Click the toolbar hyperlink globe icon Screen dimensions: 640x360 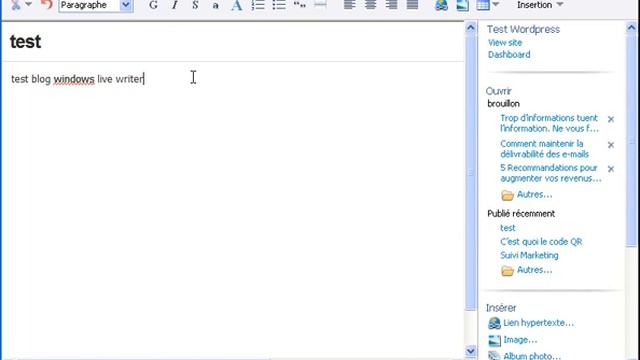click(x=441, y=5)
